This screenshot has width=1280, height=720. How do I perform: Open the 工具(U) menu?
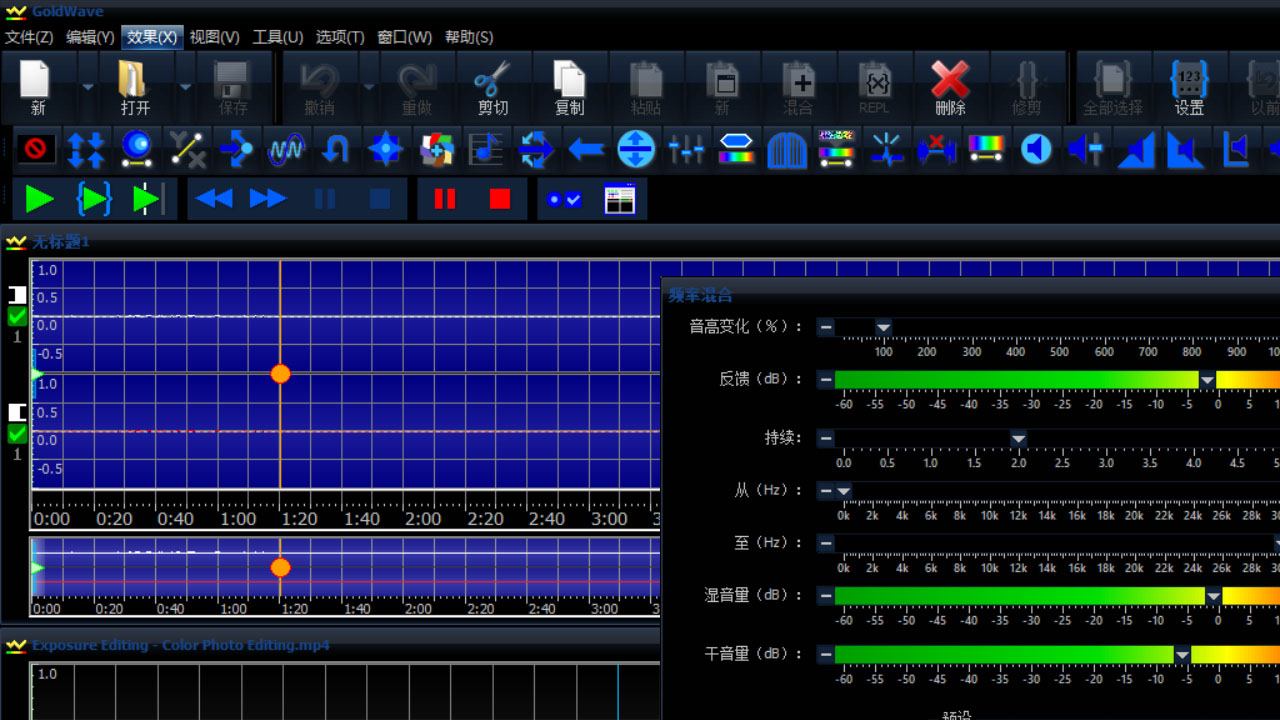point(277,37)
